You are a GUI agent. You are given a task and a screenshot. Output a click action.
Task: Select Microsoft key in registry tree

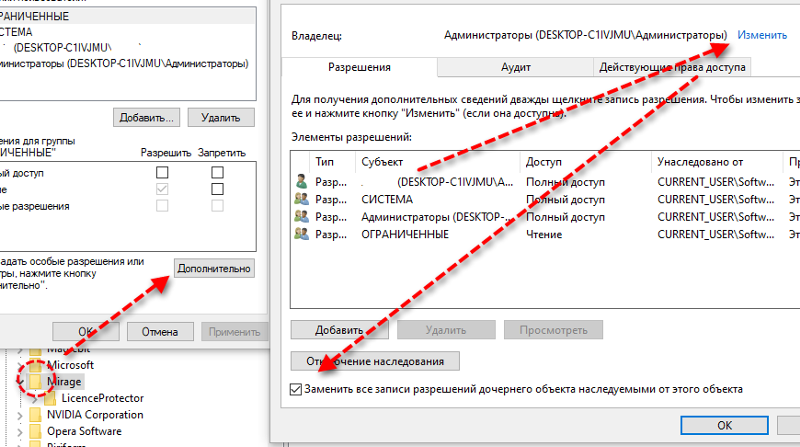70,365
